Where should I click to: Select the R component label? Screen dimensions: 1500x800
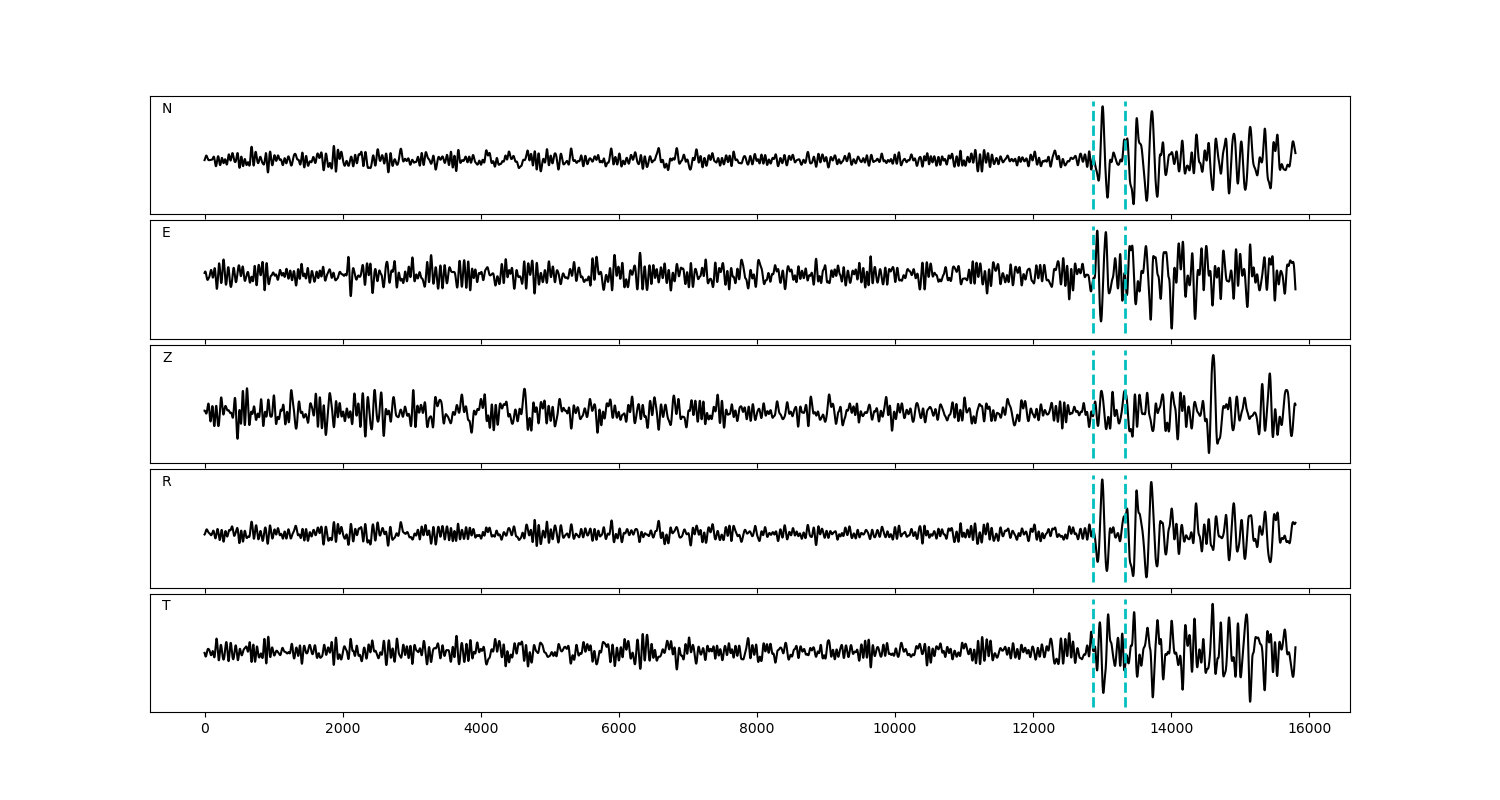pos(167,482)
